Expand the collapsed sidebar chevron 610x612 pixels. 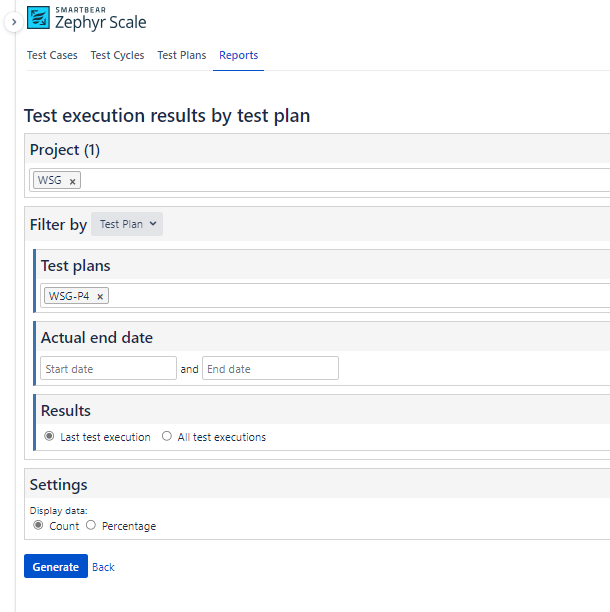(x=13, y=20)
